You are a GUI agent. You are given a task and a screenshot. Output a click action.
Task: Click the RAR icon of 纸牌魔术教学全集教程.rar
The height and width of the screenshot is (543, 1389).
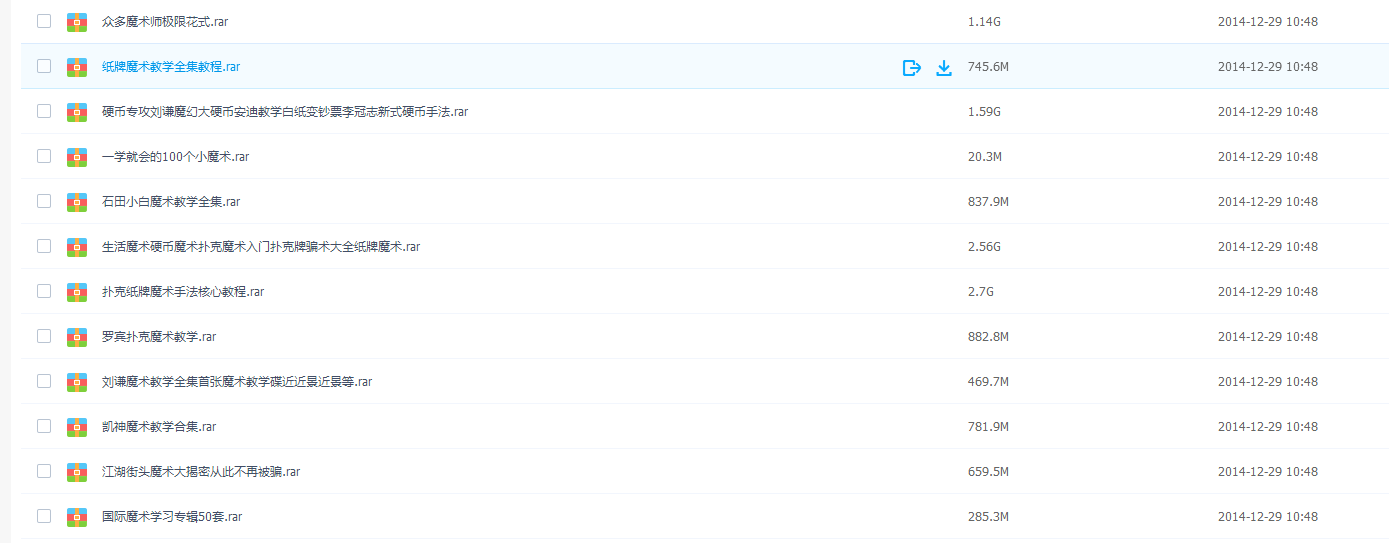[77, 67]
